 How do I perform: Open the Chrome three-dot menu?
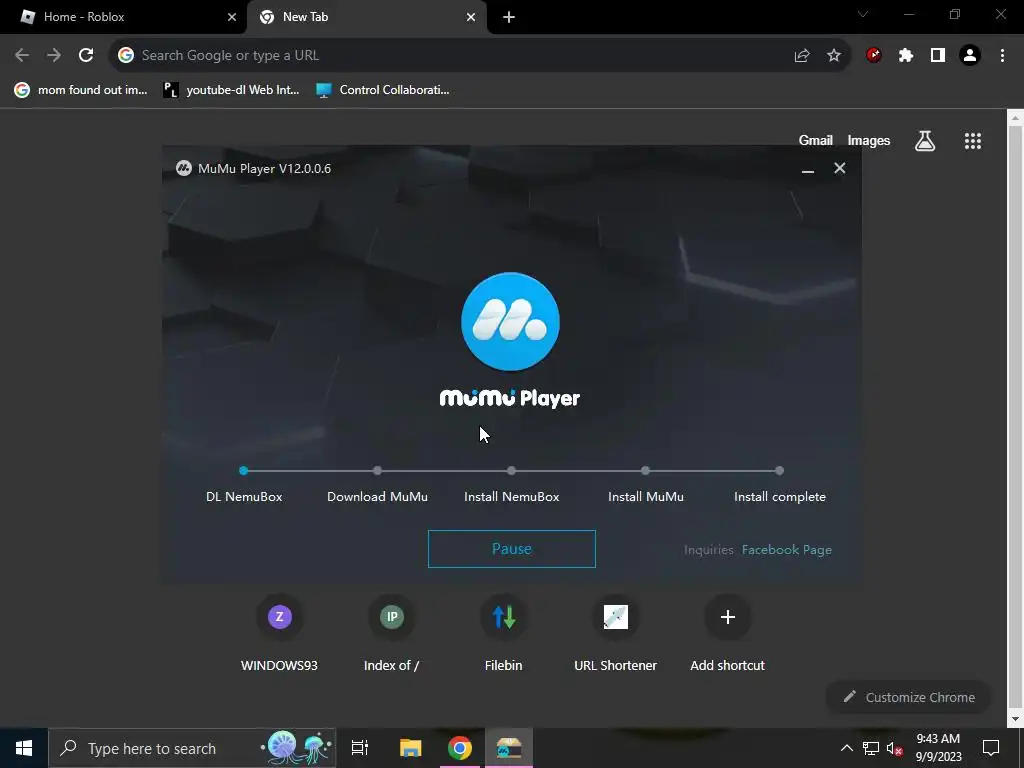1002,56
